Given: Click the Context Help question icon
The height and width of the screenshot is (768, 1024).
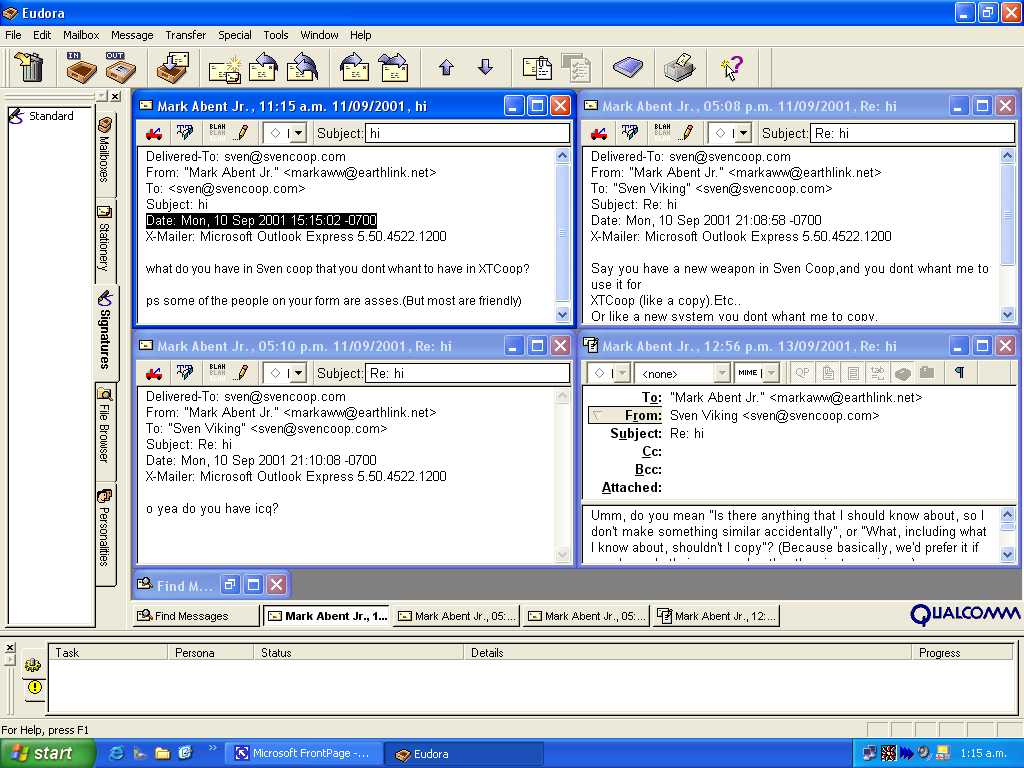Looking at the screenshot, I should pyautogui.click(x=731, y=67).
